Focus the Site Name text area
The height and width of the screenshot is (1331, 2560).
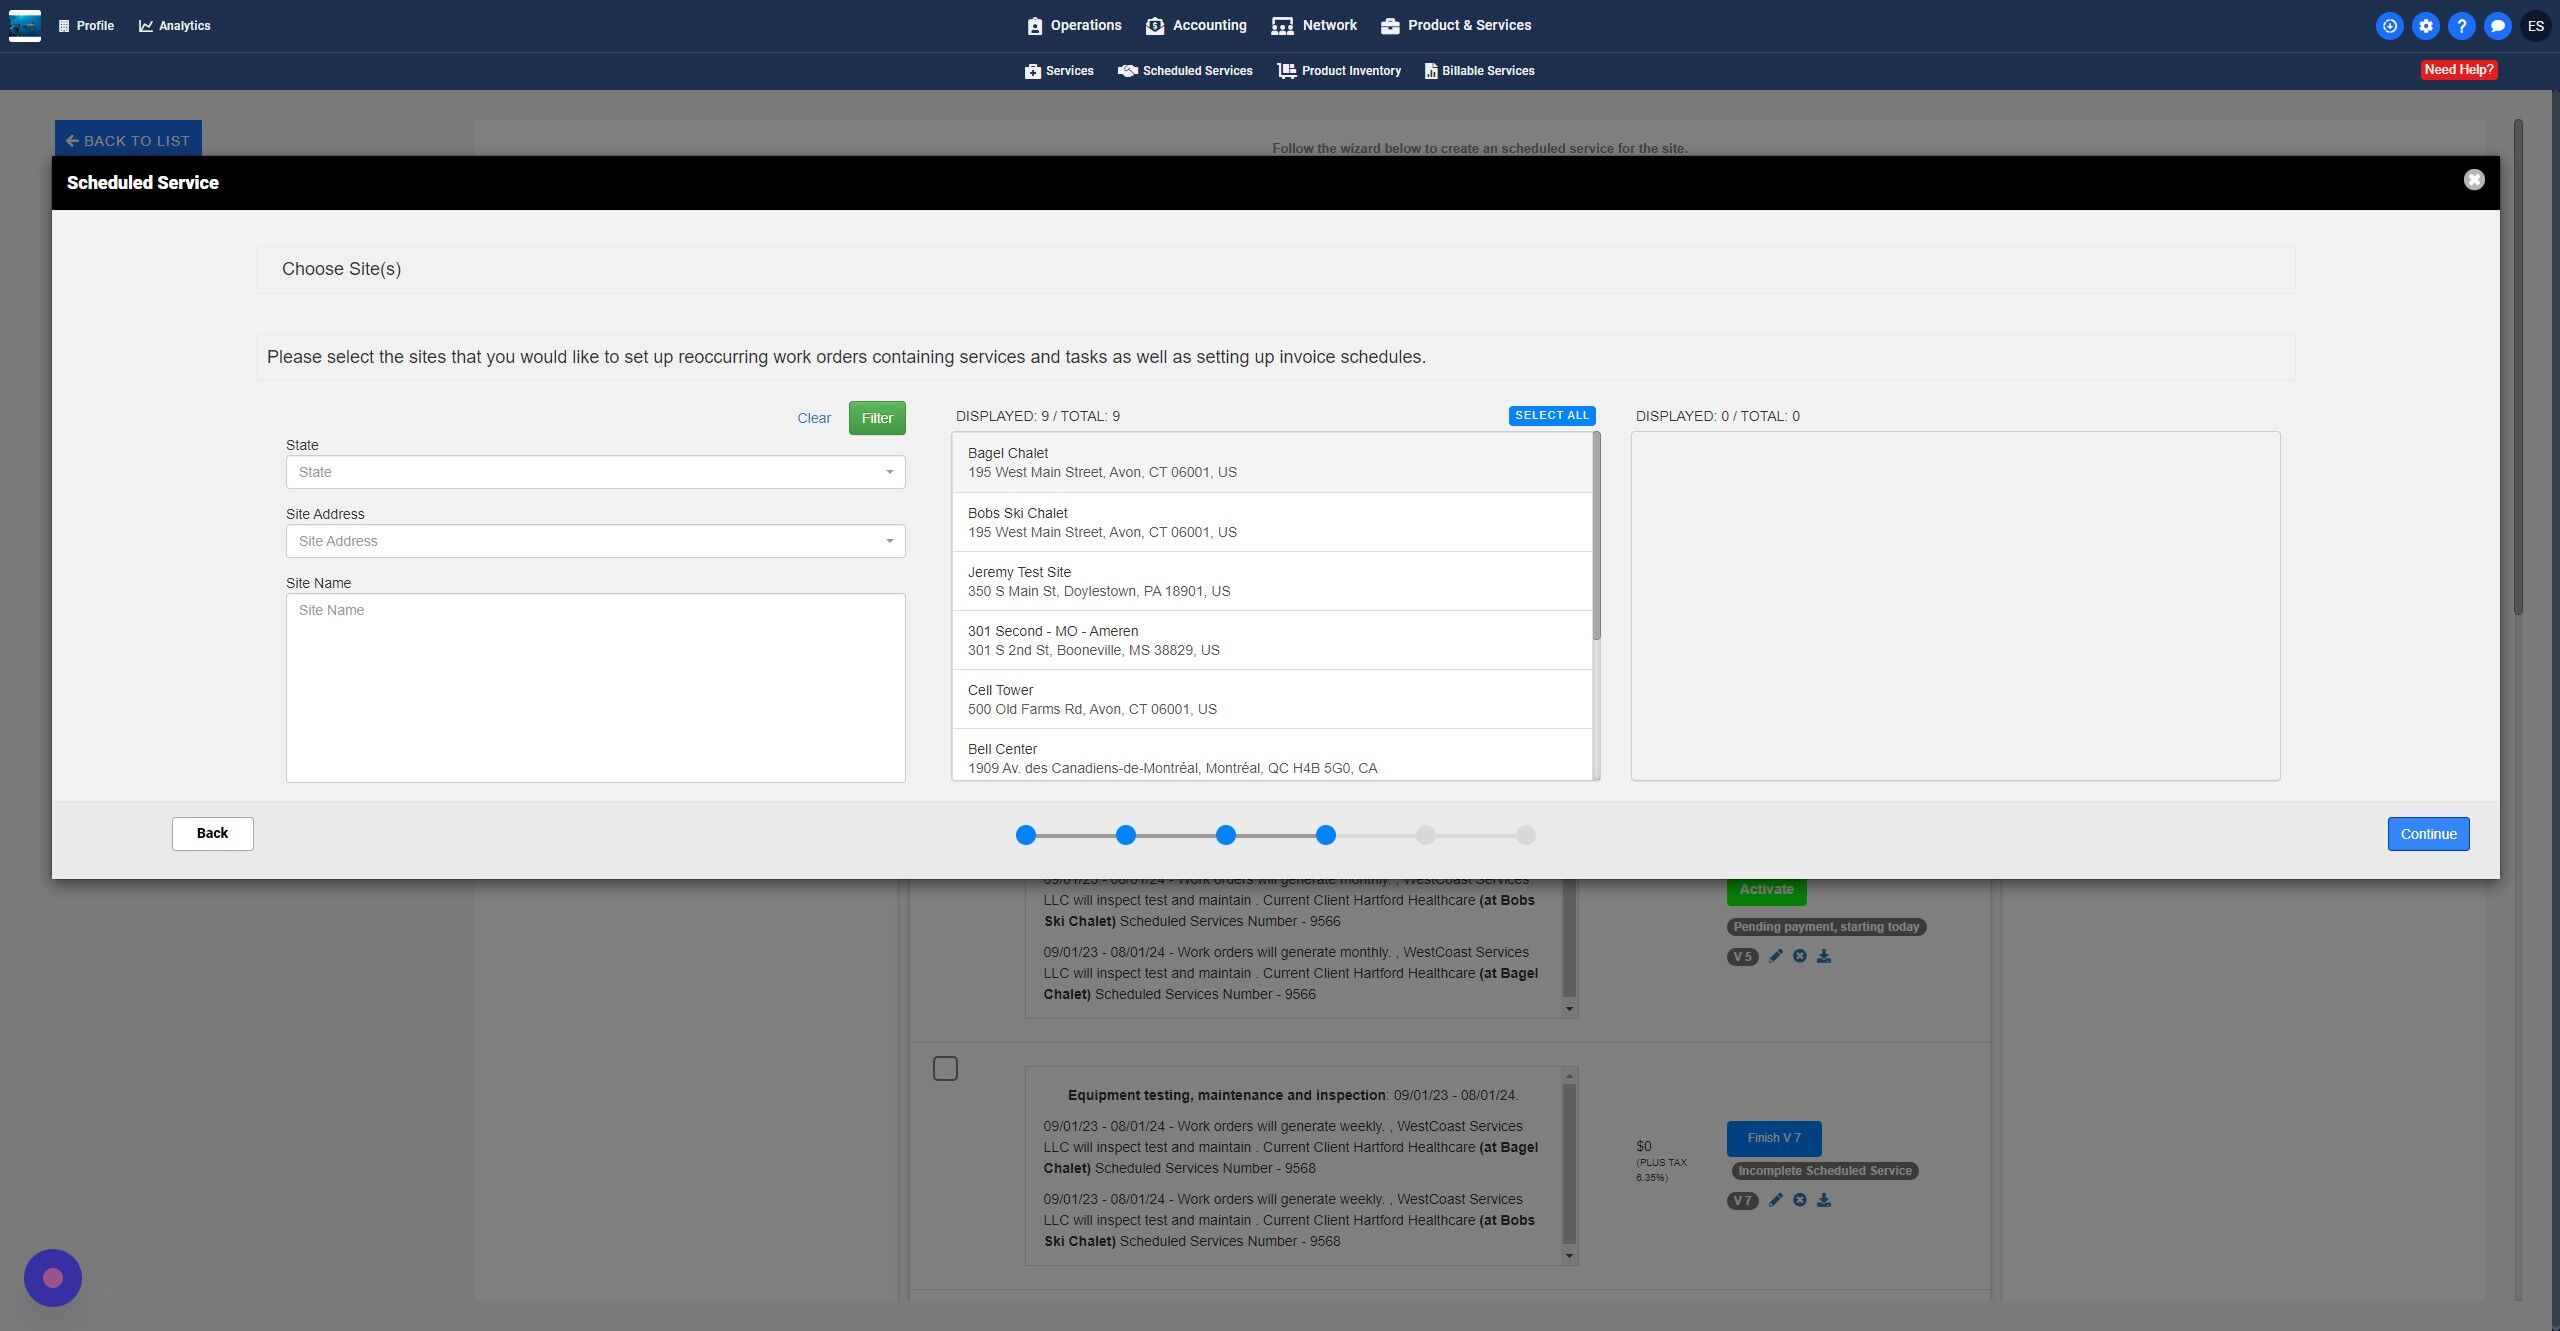pos(595,688)
